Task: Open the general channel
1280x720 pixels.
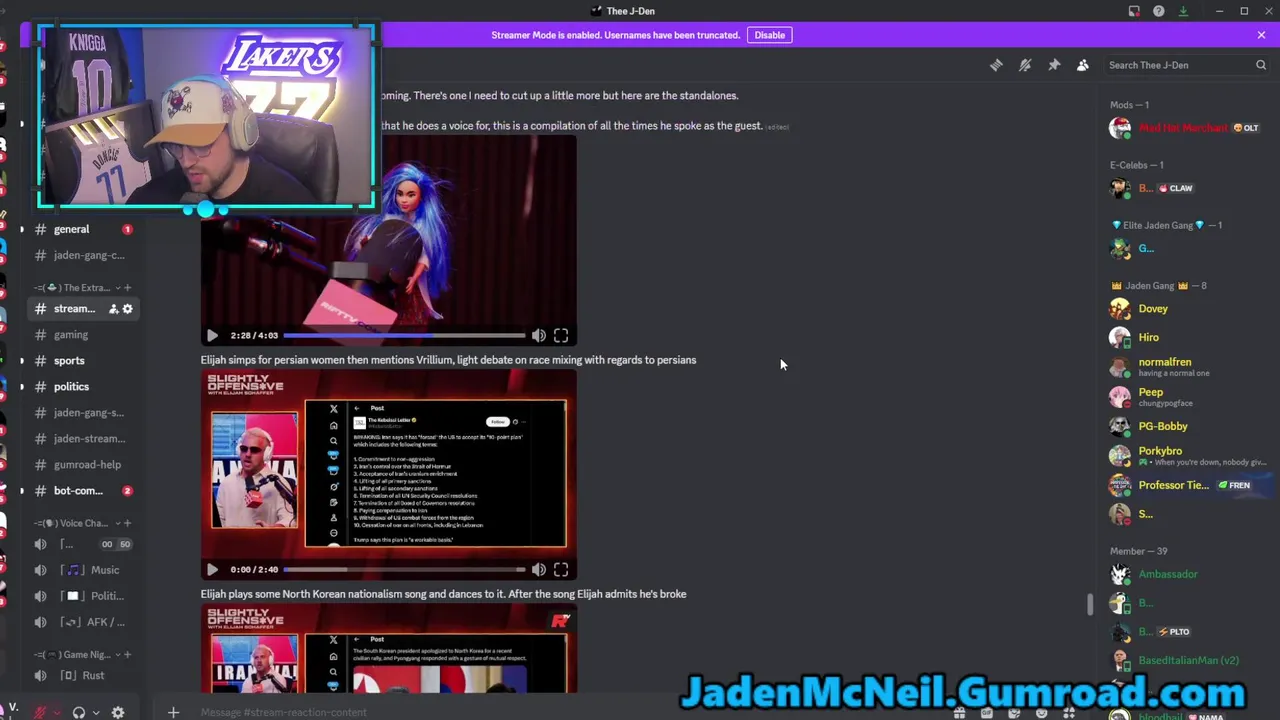Action: (82, 229)
